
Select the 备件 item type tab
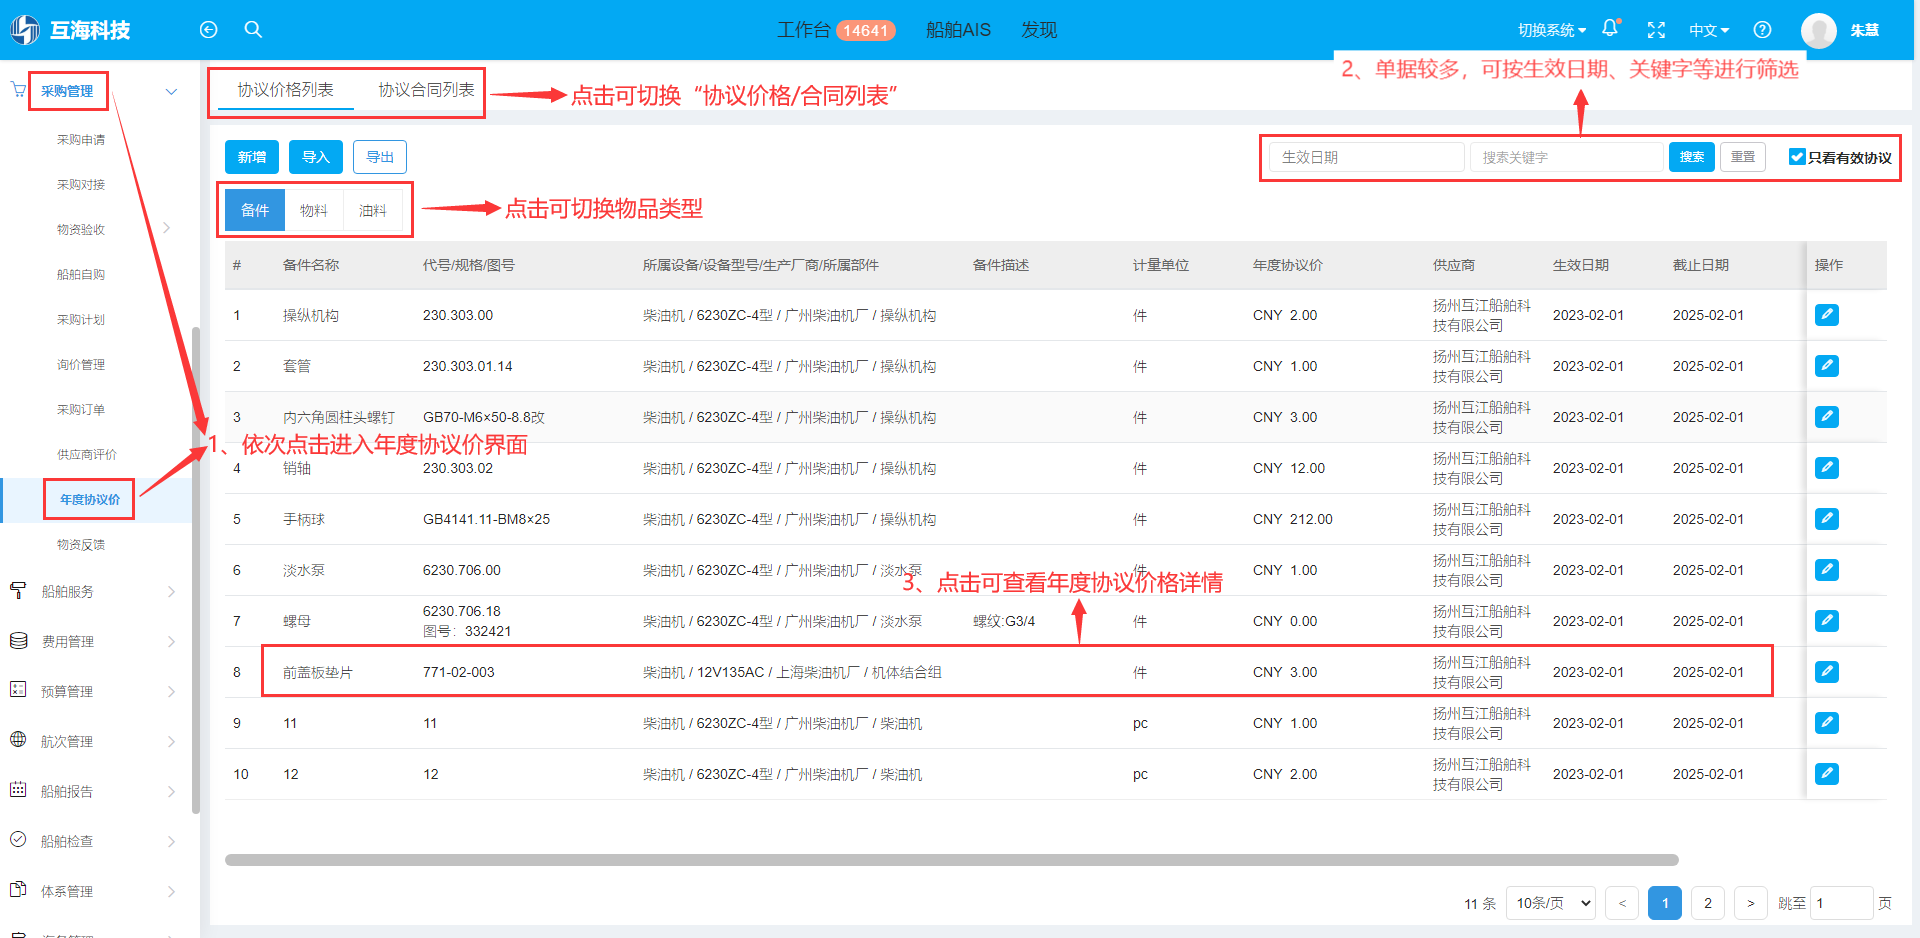pos(255,210)
